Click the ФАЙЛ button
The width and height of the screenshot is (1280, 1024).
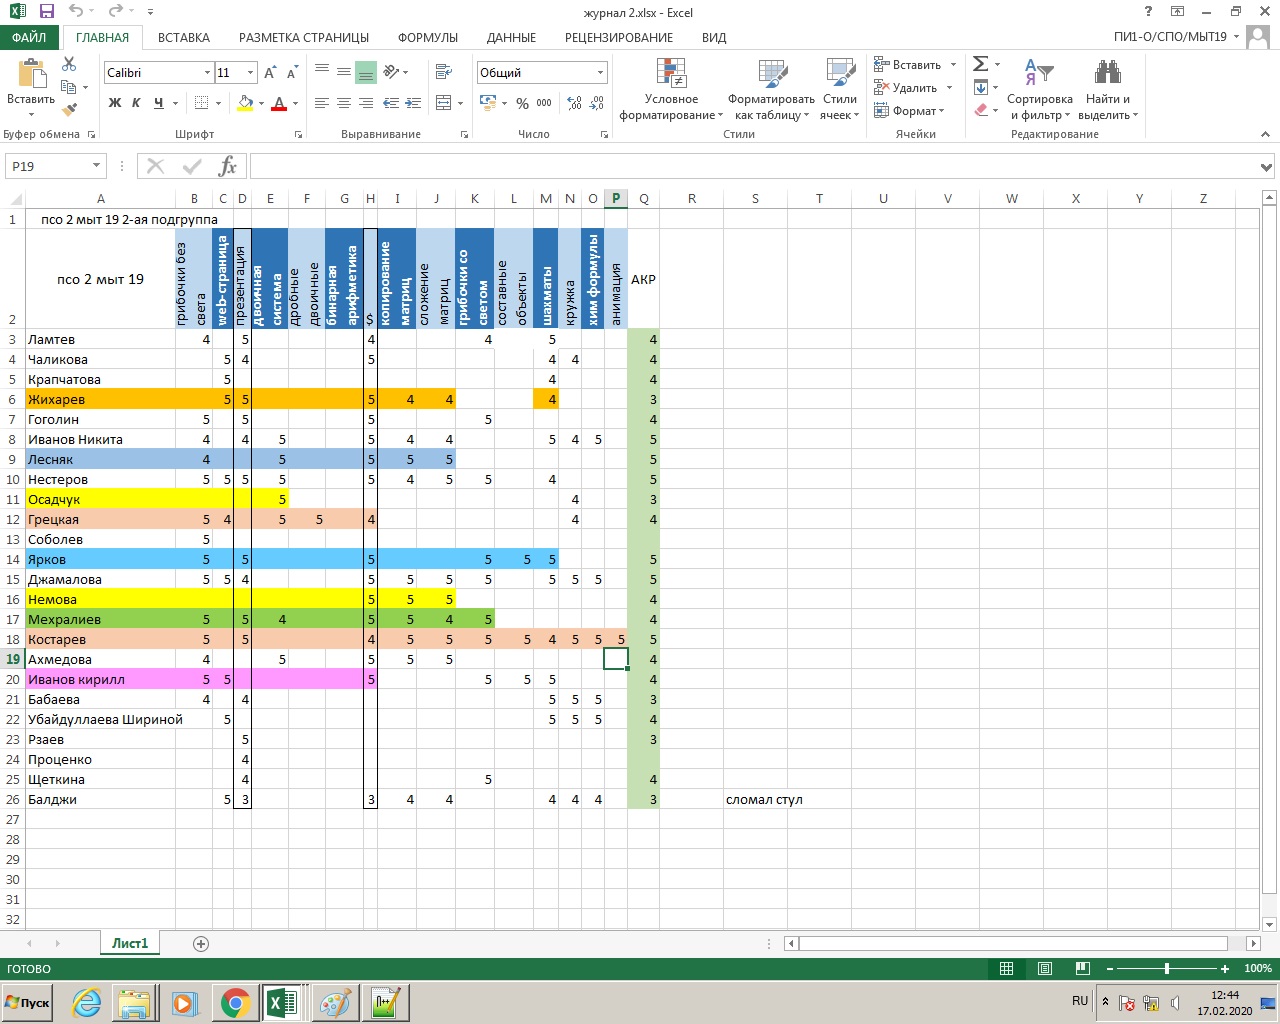click(29, 37)
